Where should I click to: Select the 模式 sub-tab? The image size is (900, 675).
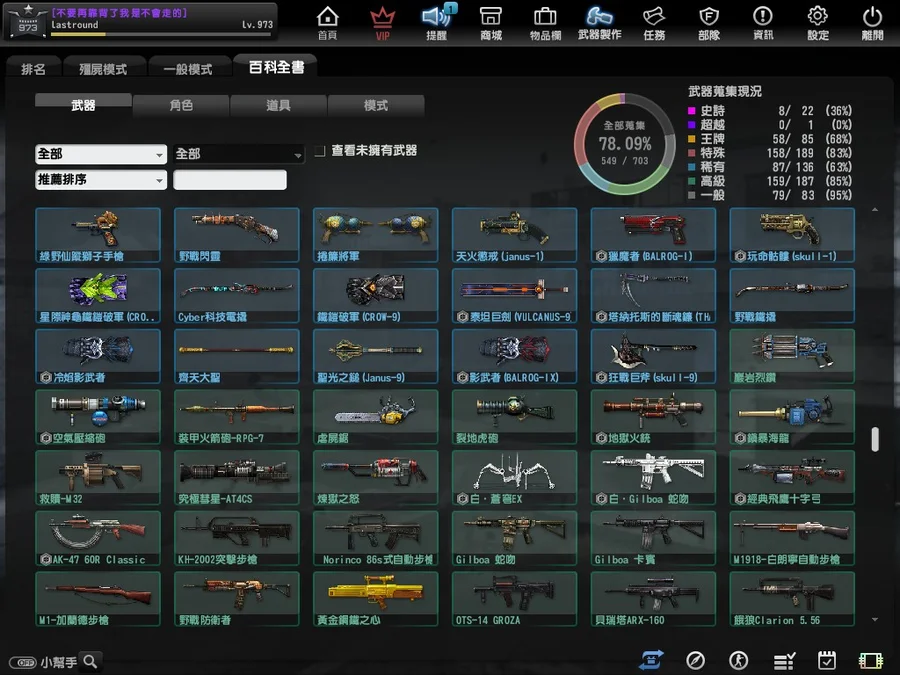pos(376,105)
